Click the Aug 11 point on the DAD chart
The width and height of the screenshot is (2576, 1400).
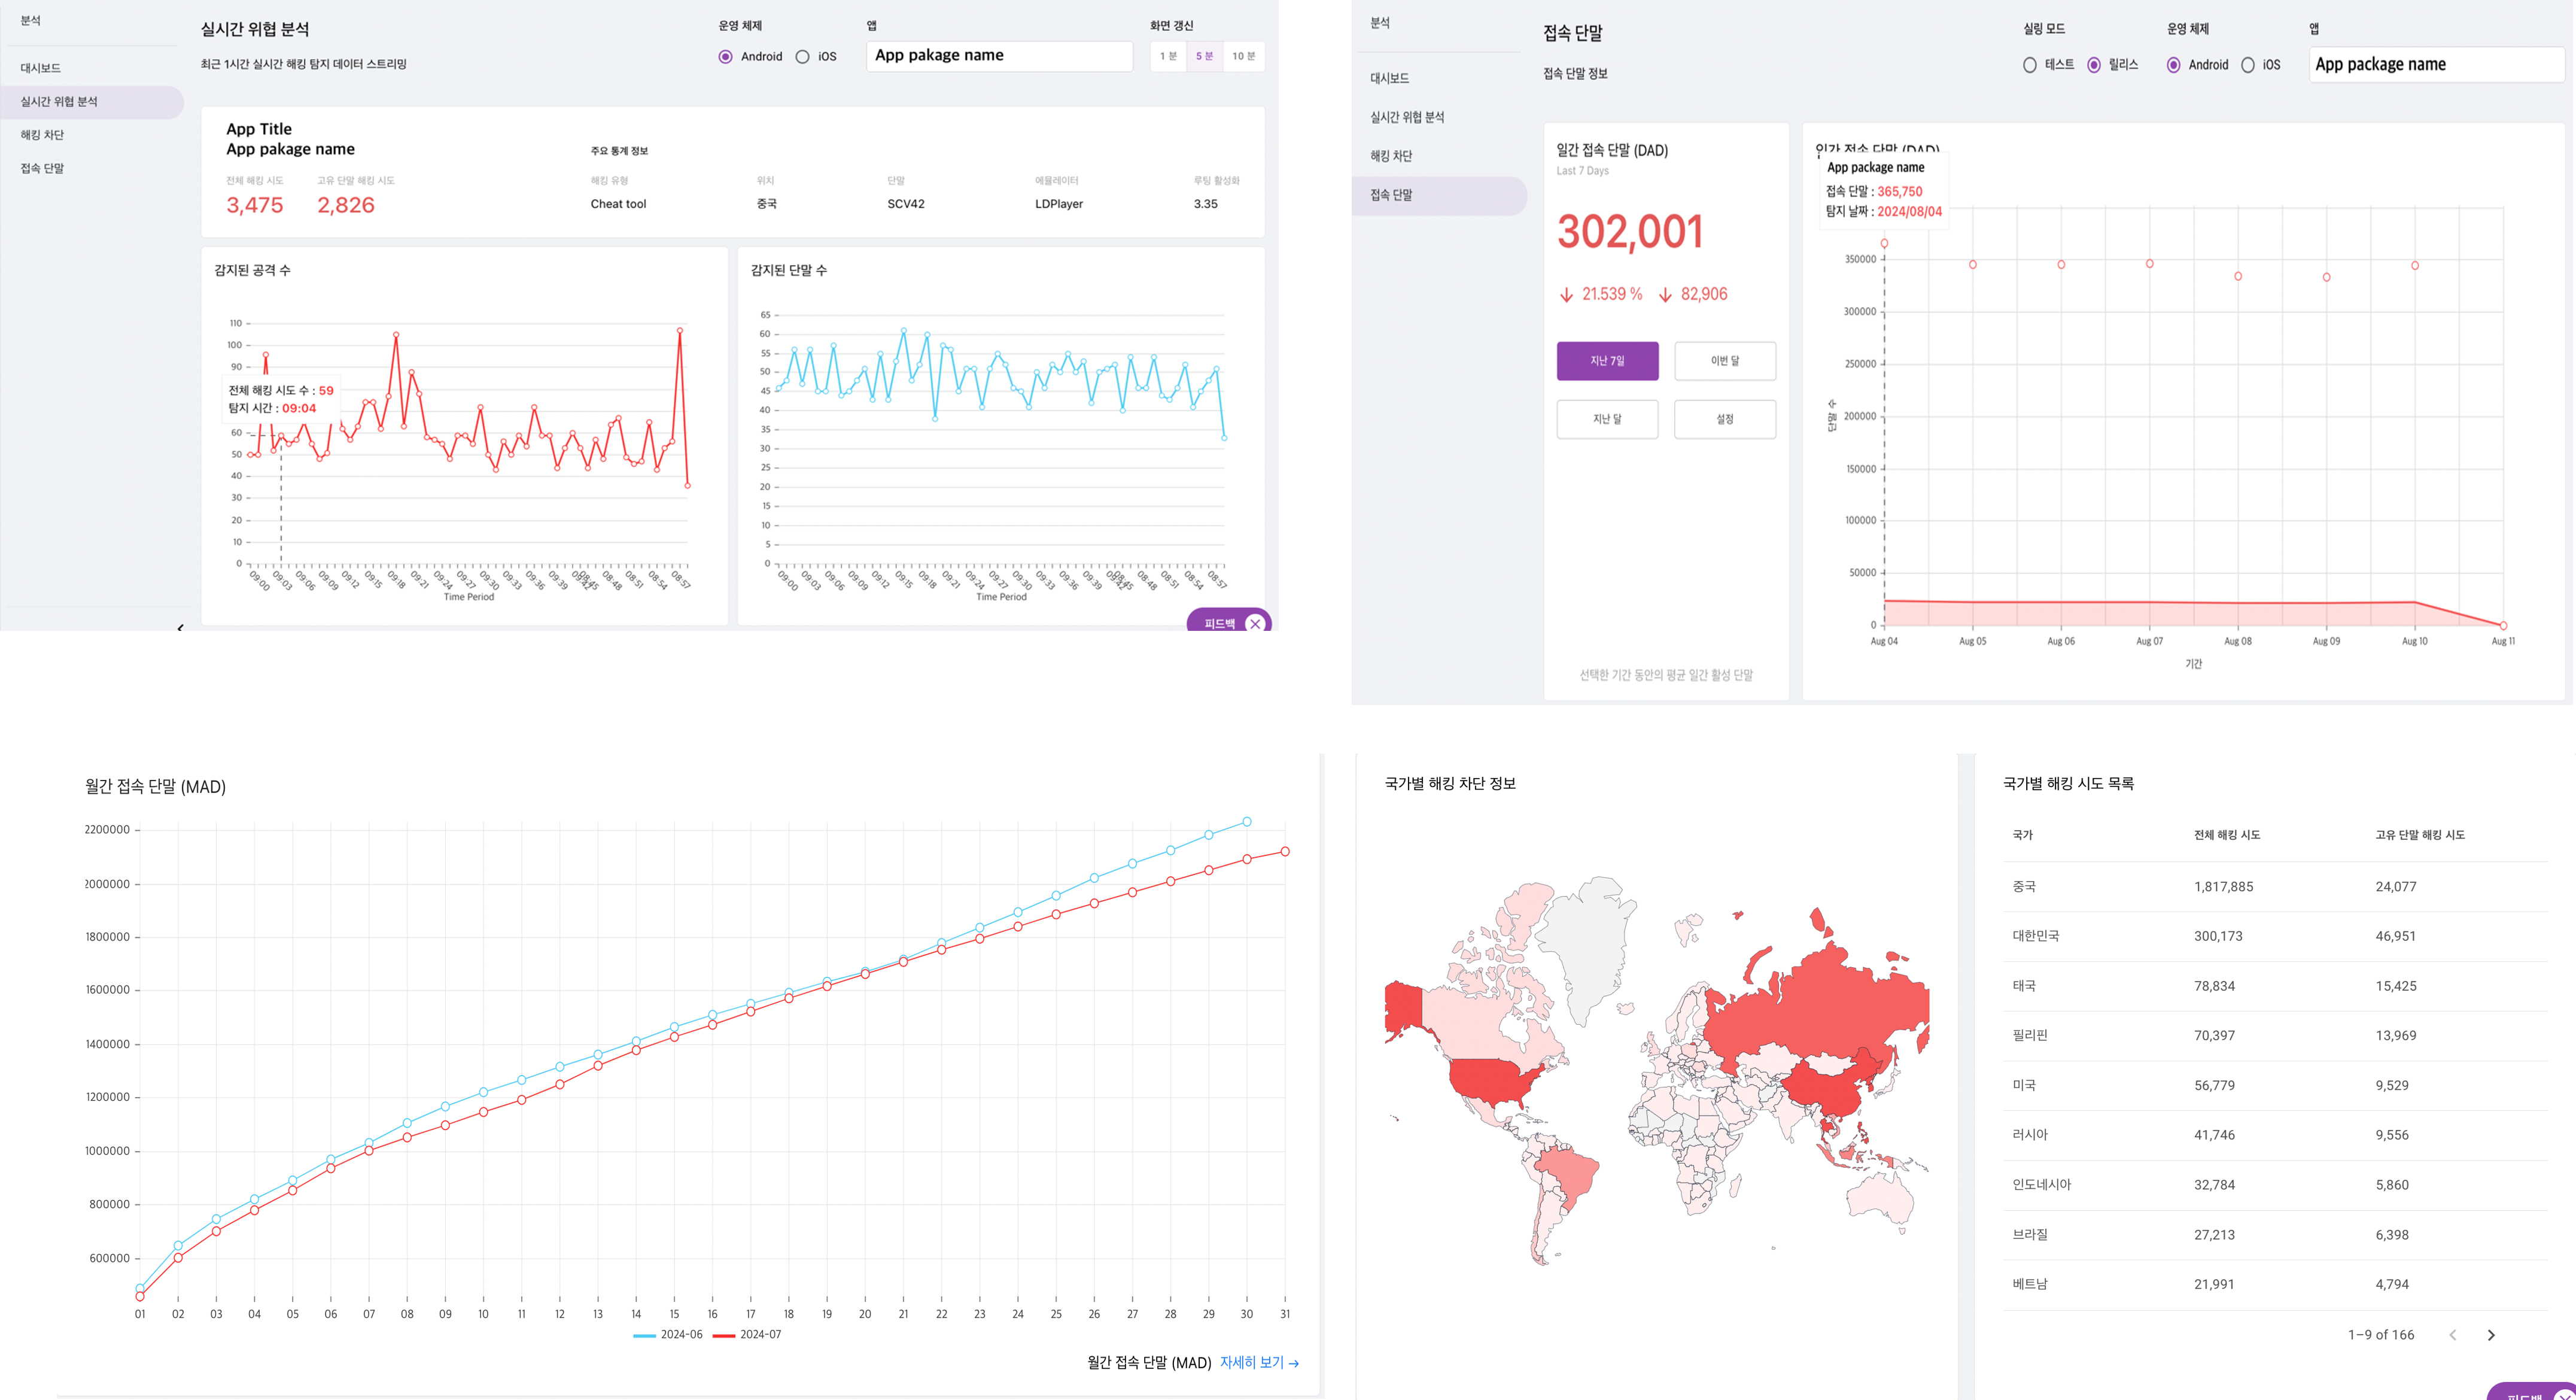tap(2503, 626)
